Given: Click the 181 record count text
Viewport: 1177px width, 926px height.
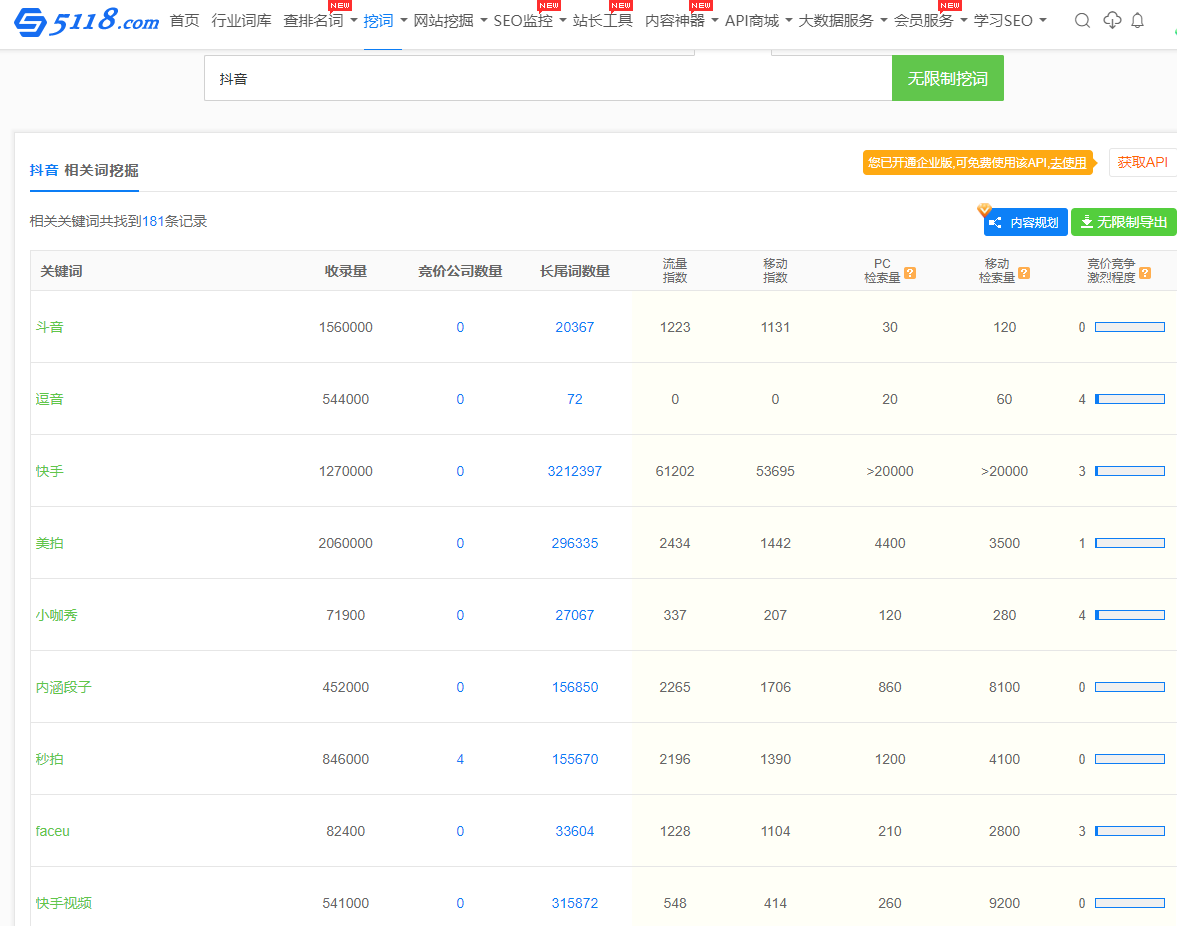Looking at the screenshot, I should tap(152, 221).
